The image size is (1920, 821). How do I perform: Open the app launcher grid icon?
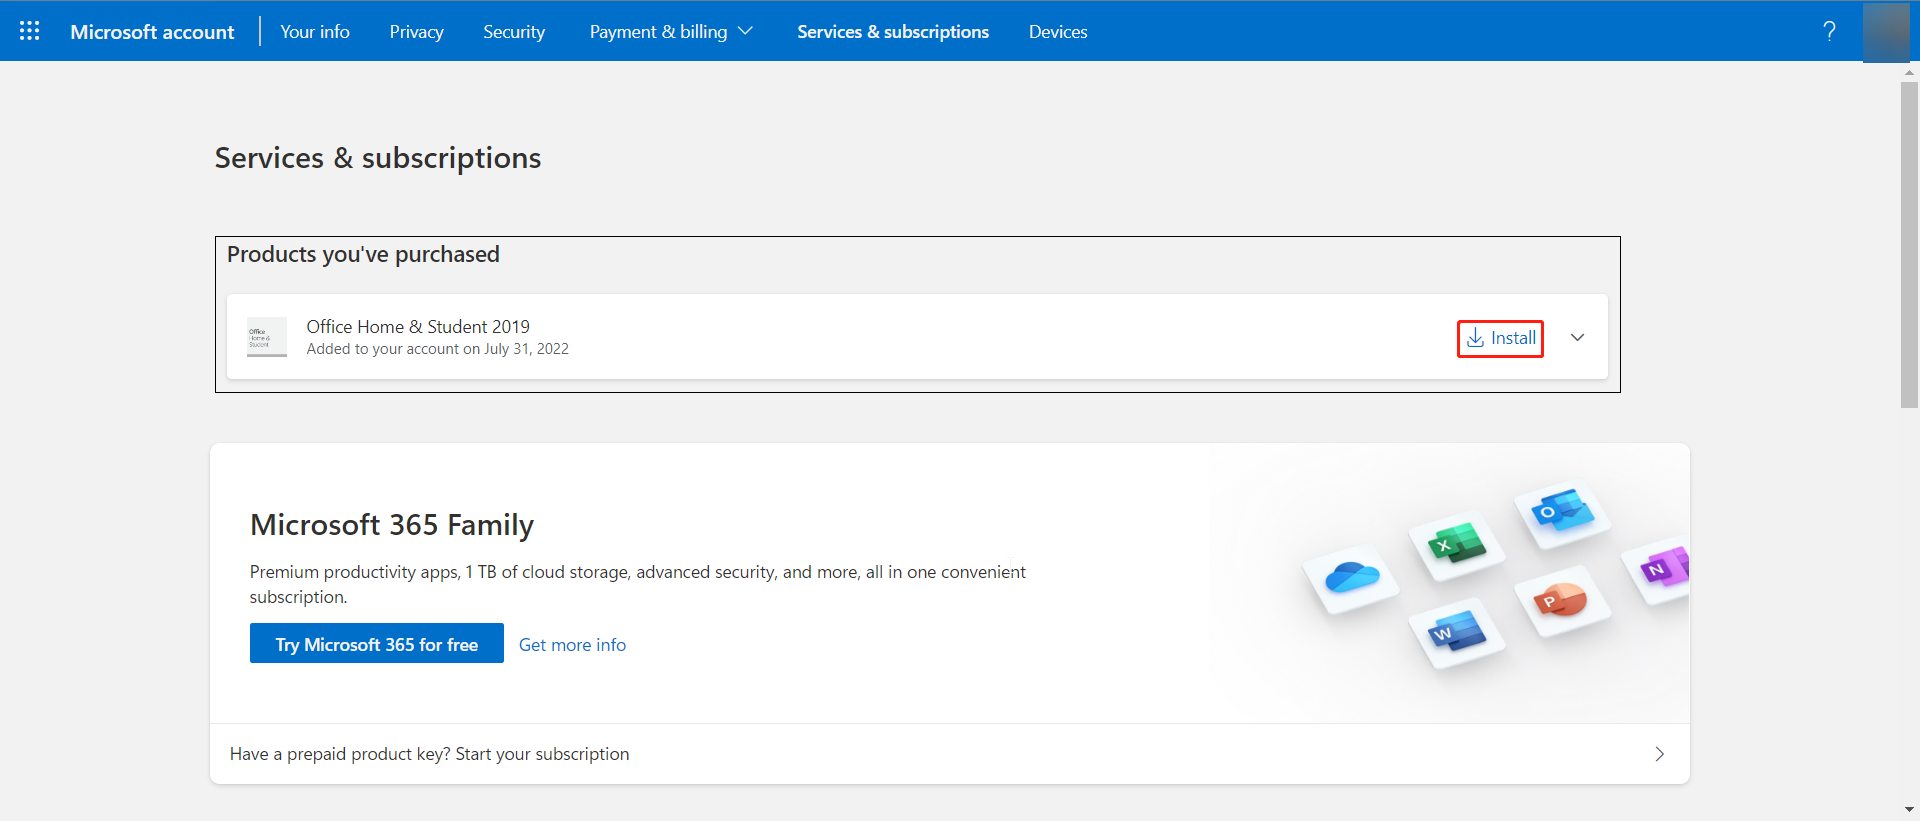[30, 31]
